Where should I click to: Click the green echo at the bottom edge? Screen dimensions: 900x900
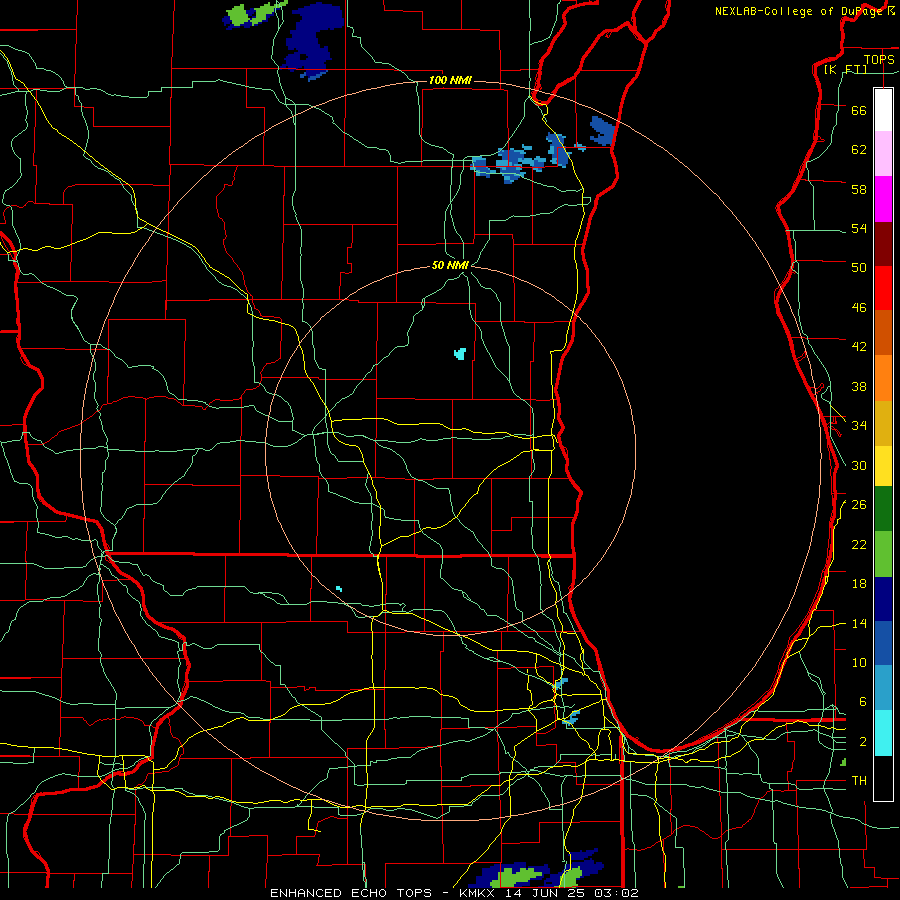tap(517, 876)
